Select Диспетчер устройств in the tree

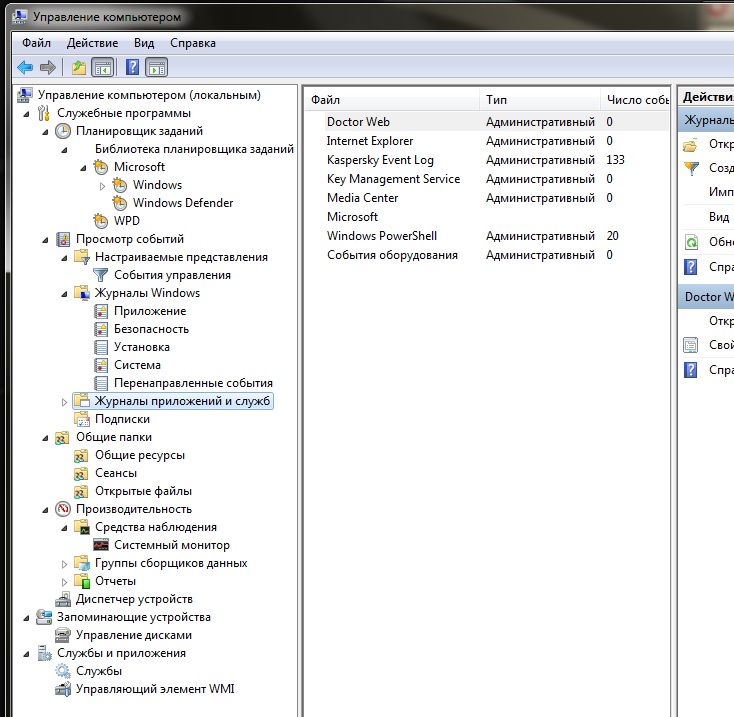pyautogui.click(x=134, y=599)
